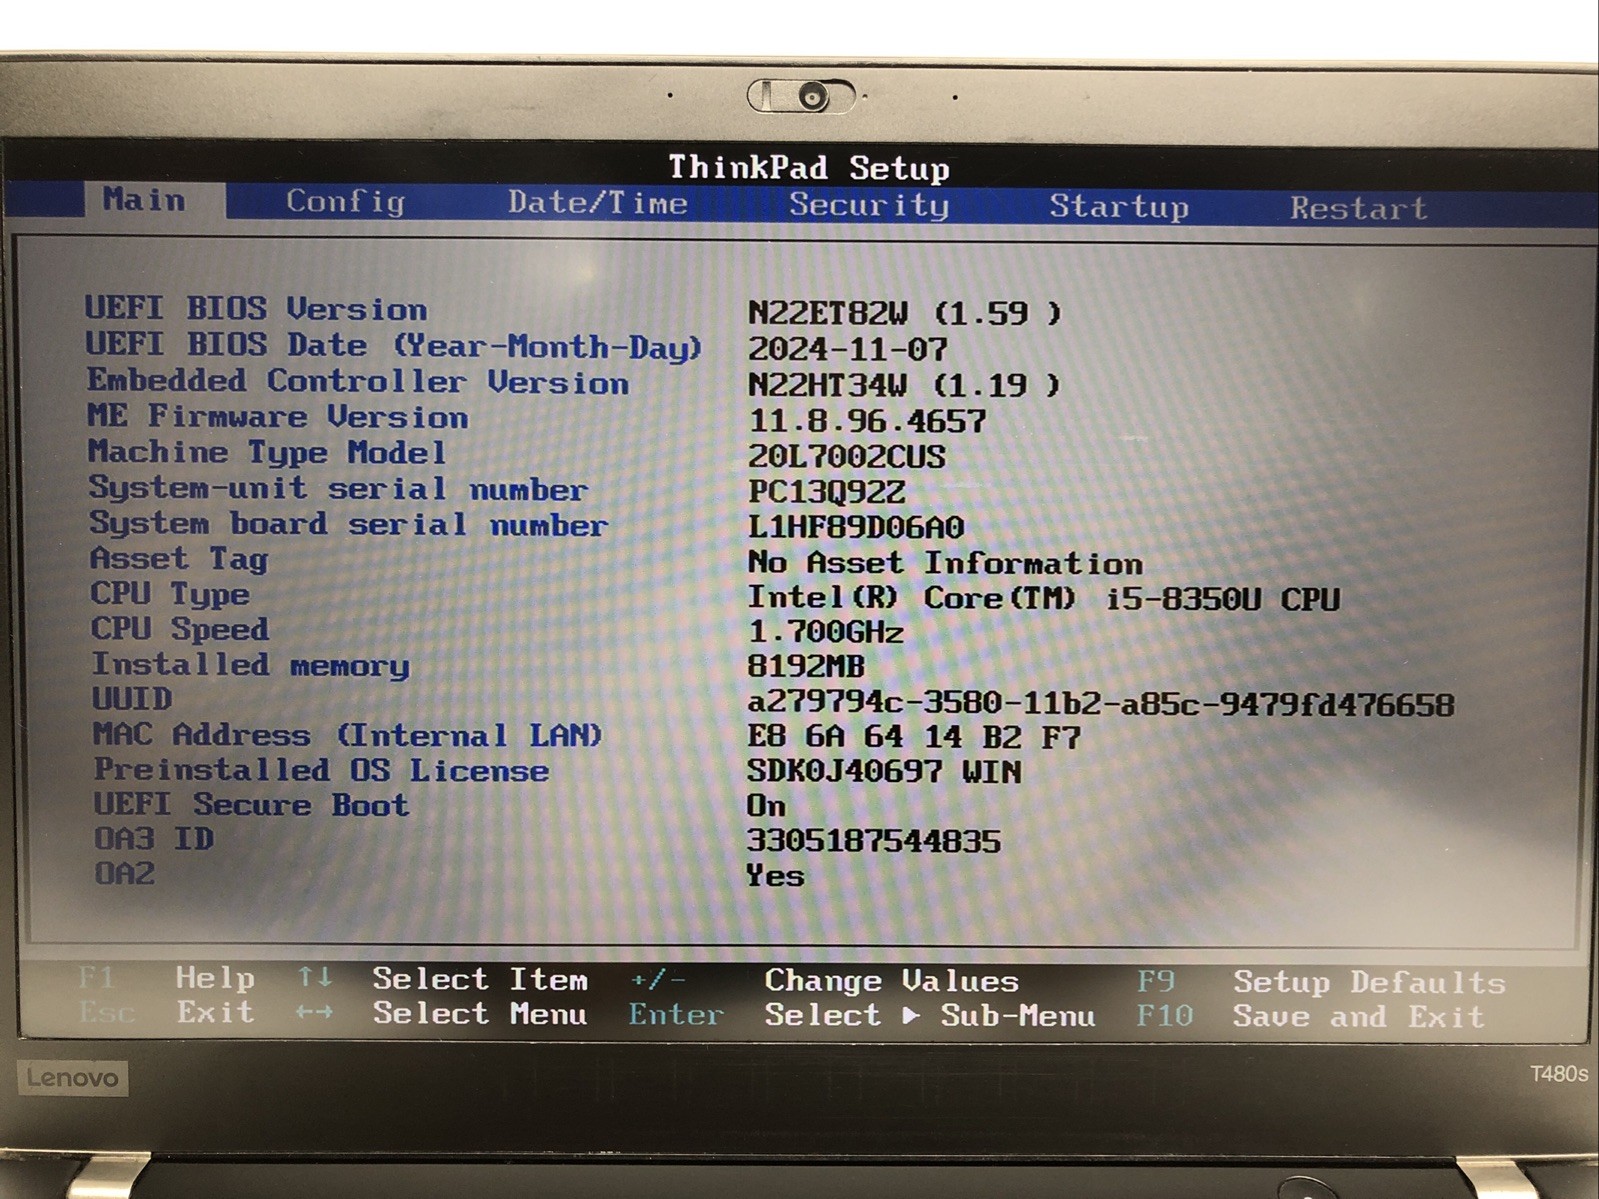The image size is (1599, 1199).
Task: Open the Security tab
Action: [x=869, y=205]
